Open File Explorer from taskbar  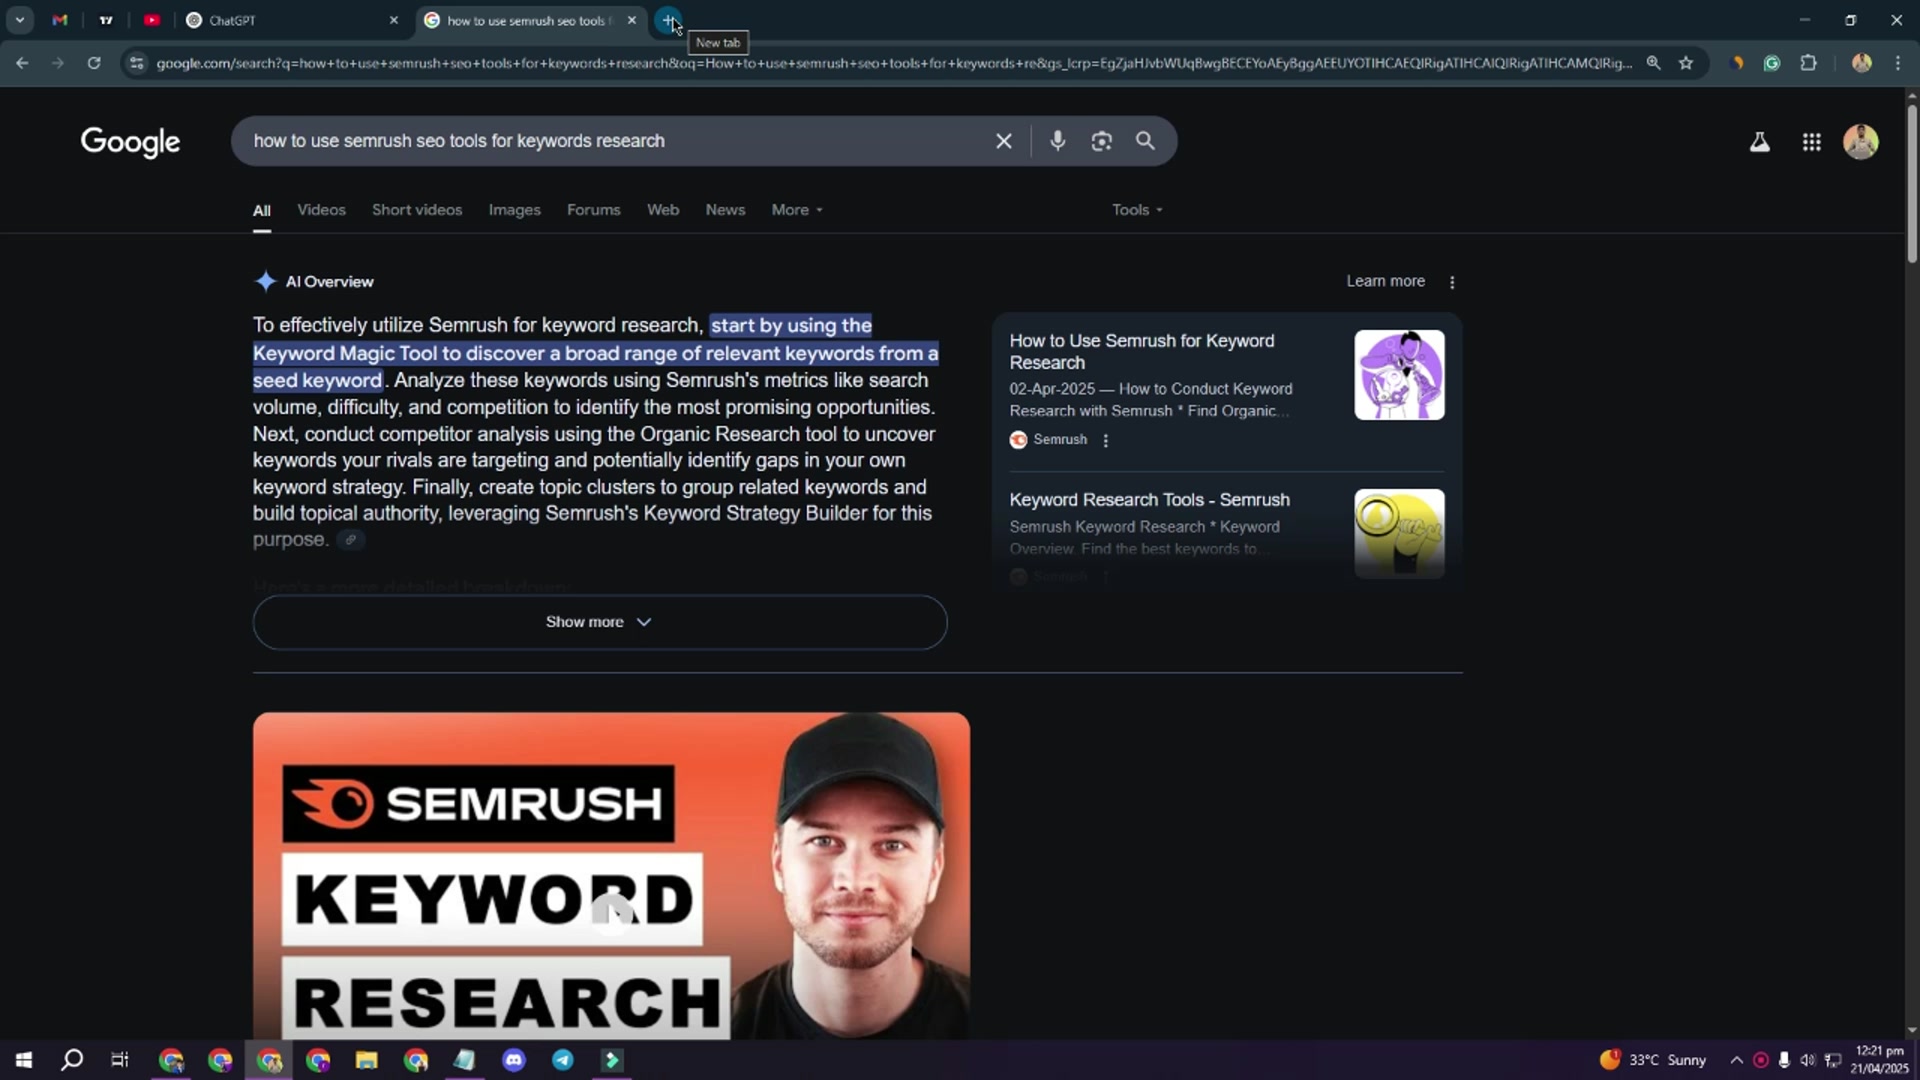click(x=366, y=1060)
